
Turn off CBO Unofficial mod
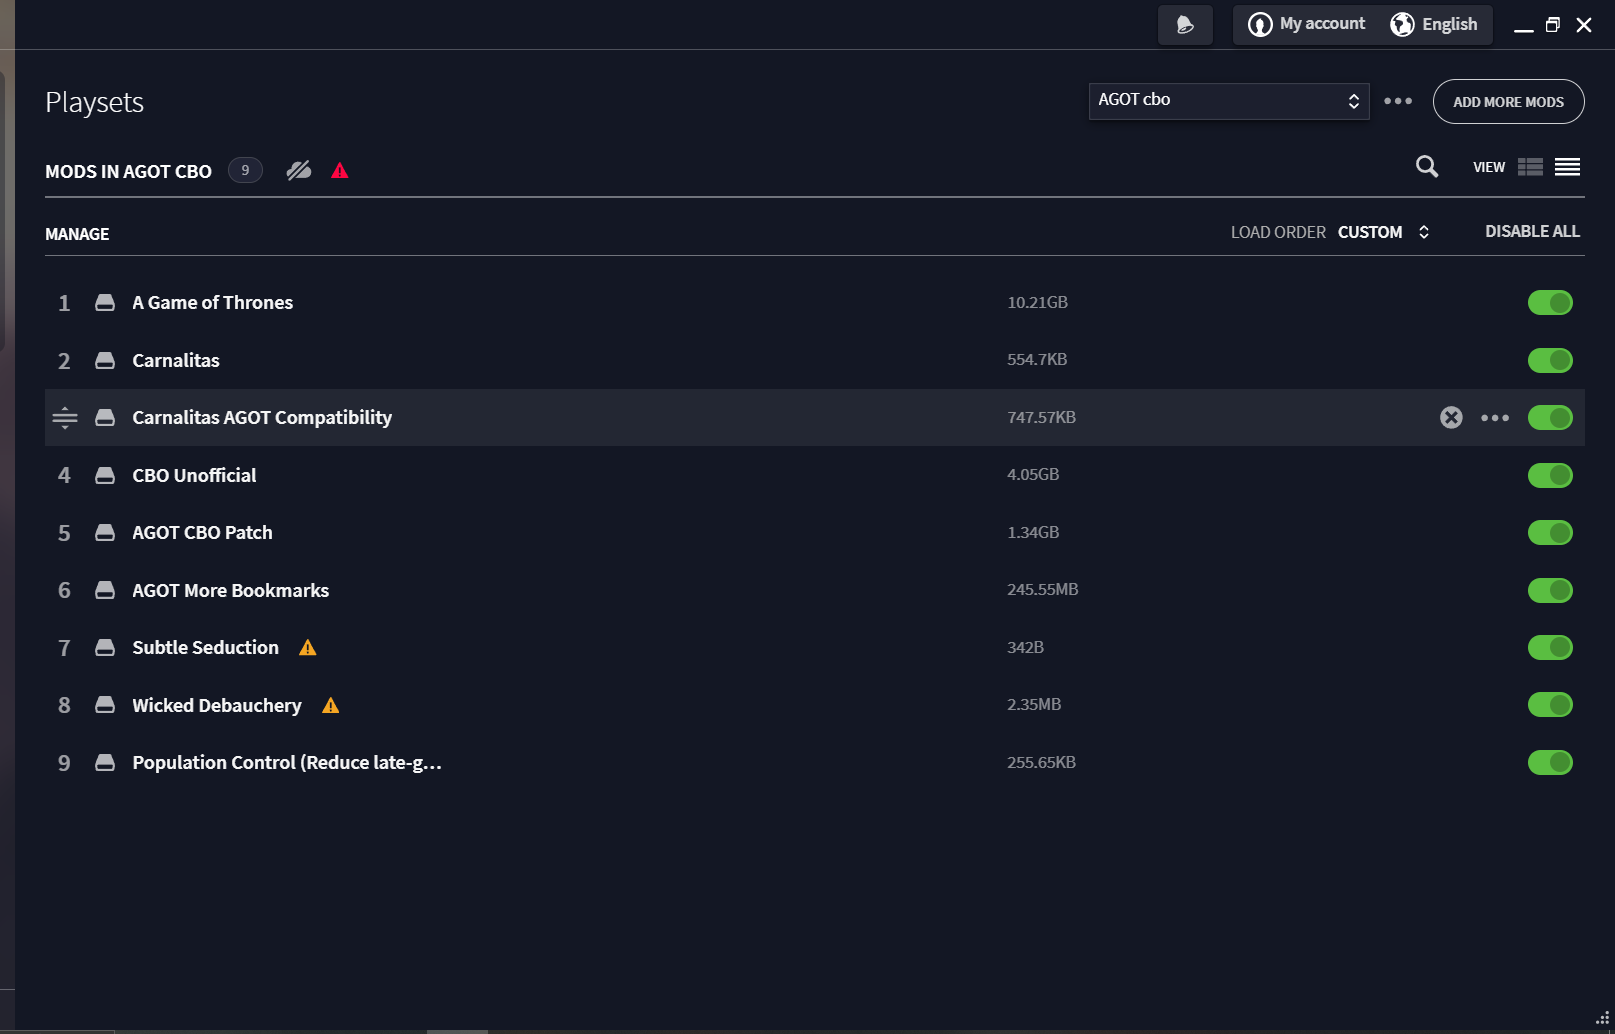click(1550, 475)
